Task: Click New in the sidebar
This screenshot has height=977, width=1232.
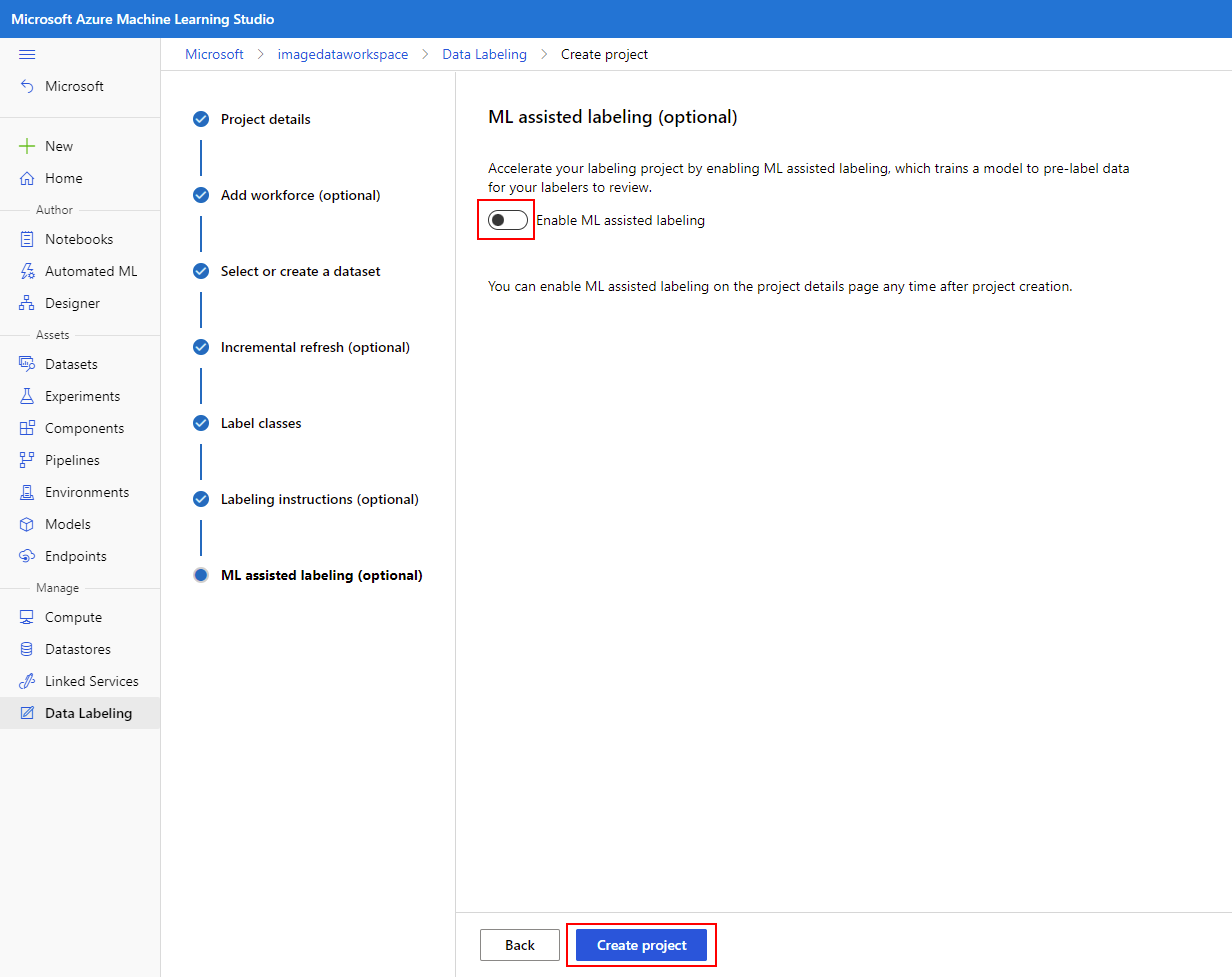Action: tap(80, 146)
